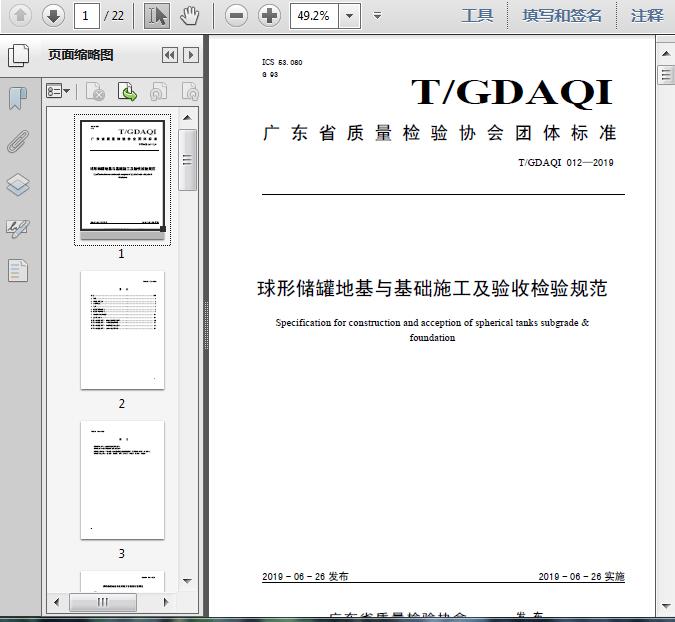Screen dimensions: 675x622
Task: Click the 页面缩略图 panel title
Action: pyautogui.click(x=81, y=55)
